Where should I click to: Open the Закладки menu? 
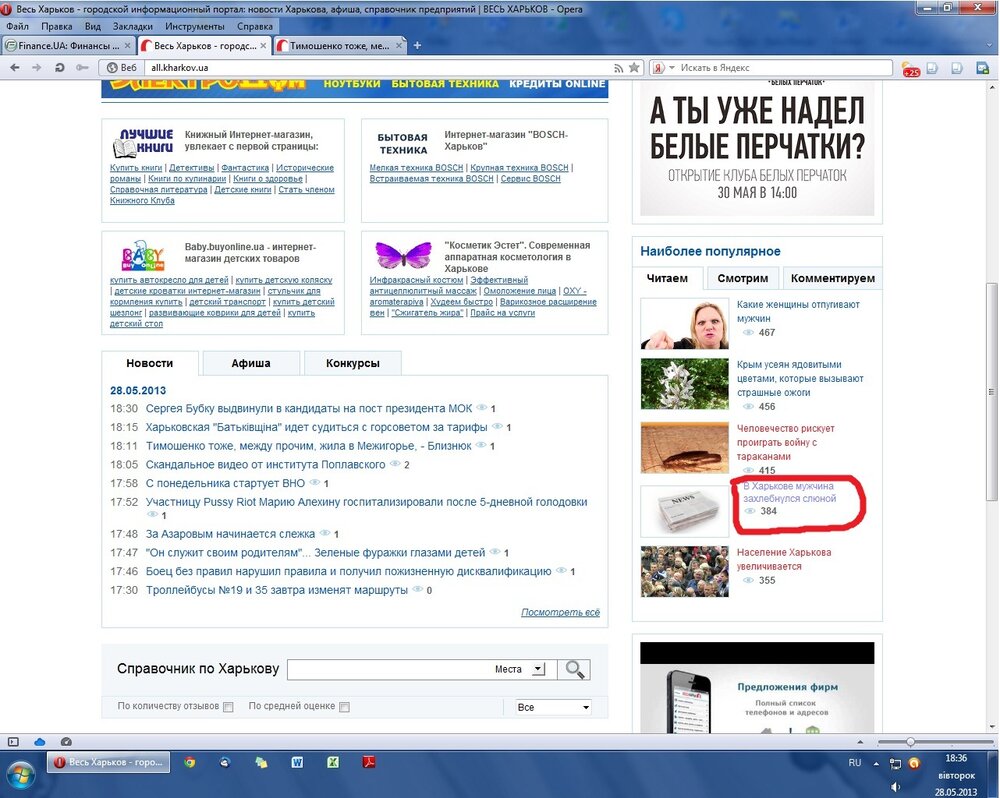pos(133,26)
